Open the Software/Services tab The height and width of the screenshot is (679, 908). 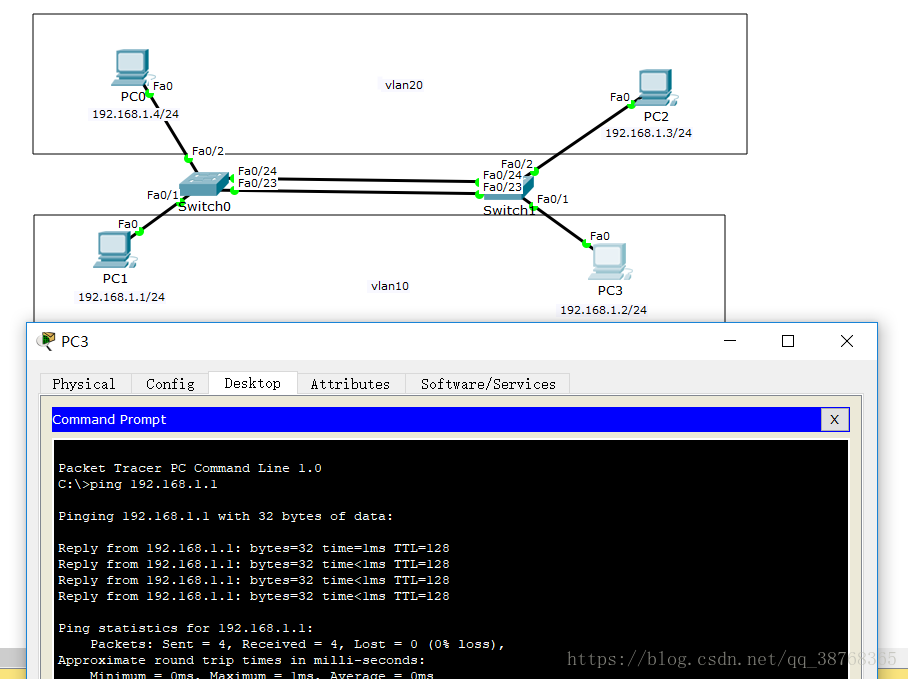coord(488,384)
